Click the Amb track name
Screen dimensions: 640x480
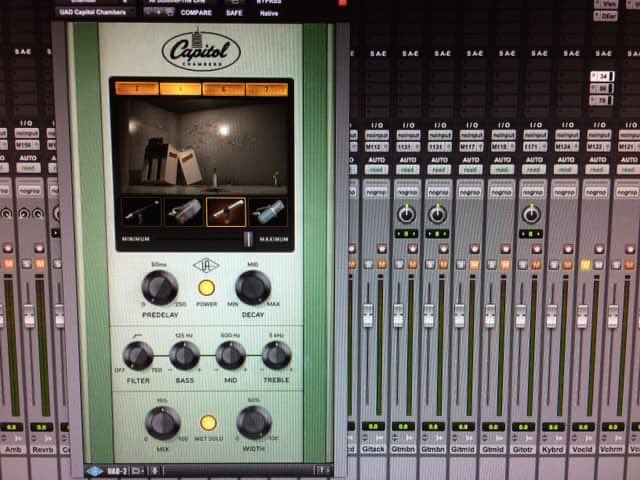tap(13, 449)
